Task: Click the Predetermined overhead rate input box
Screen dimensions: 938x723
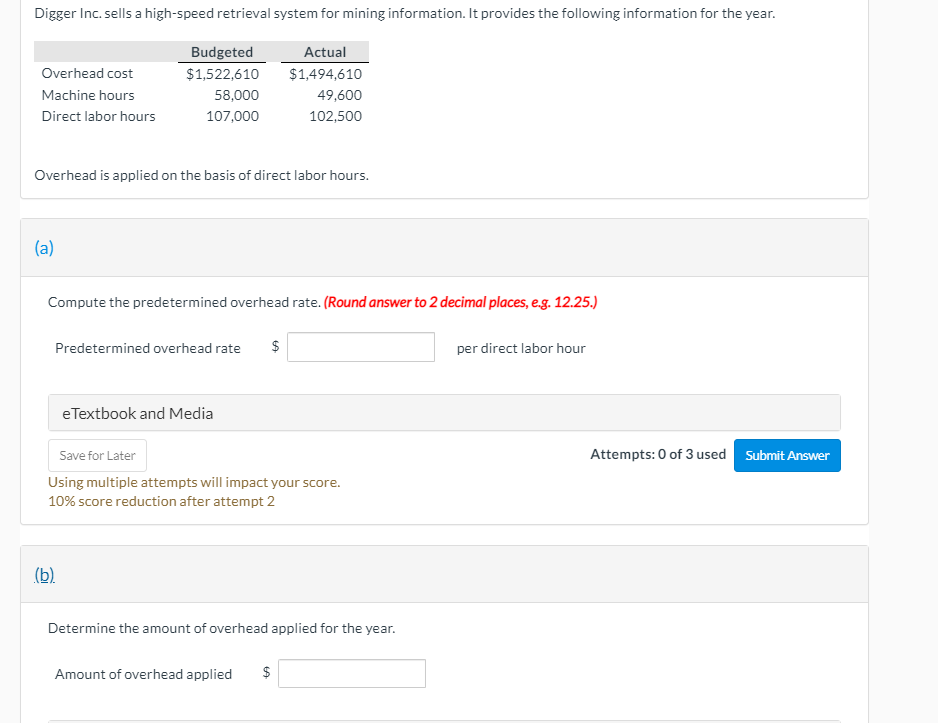Action: point(361,348)
